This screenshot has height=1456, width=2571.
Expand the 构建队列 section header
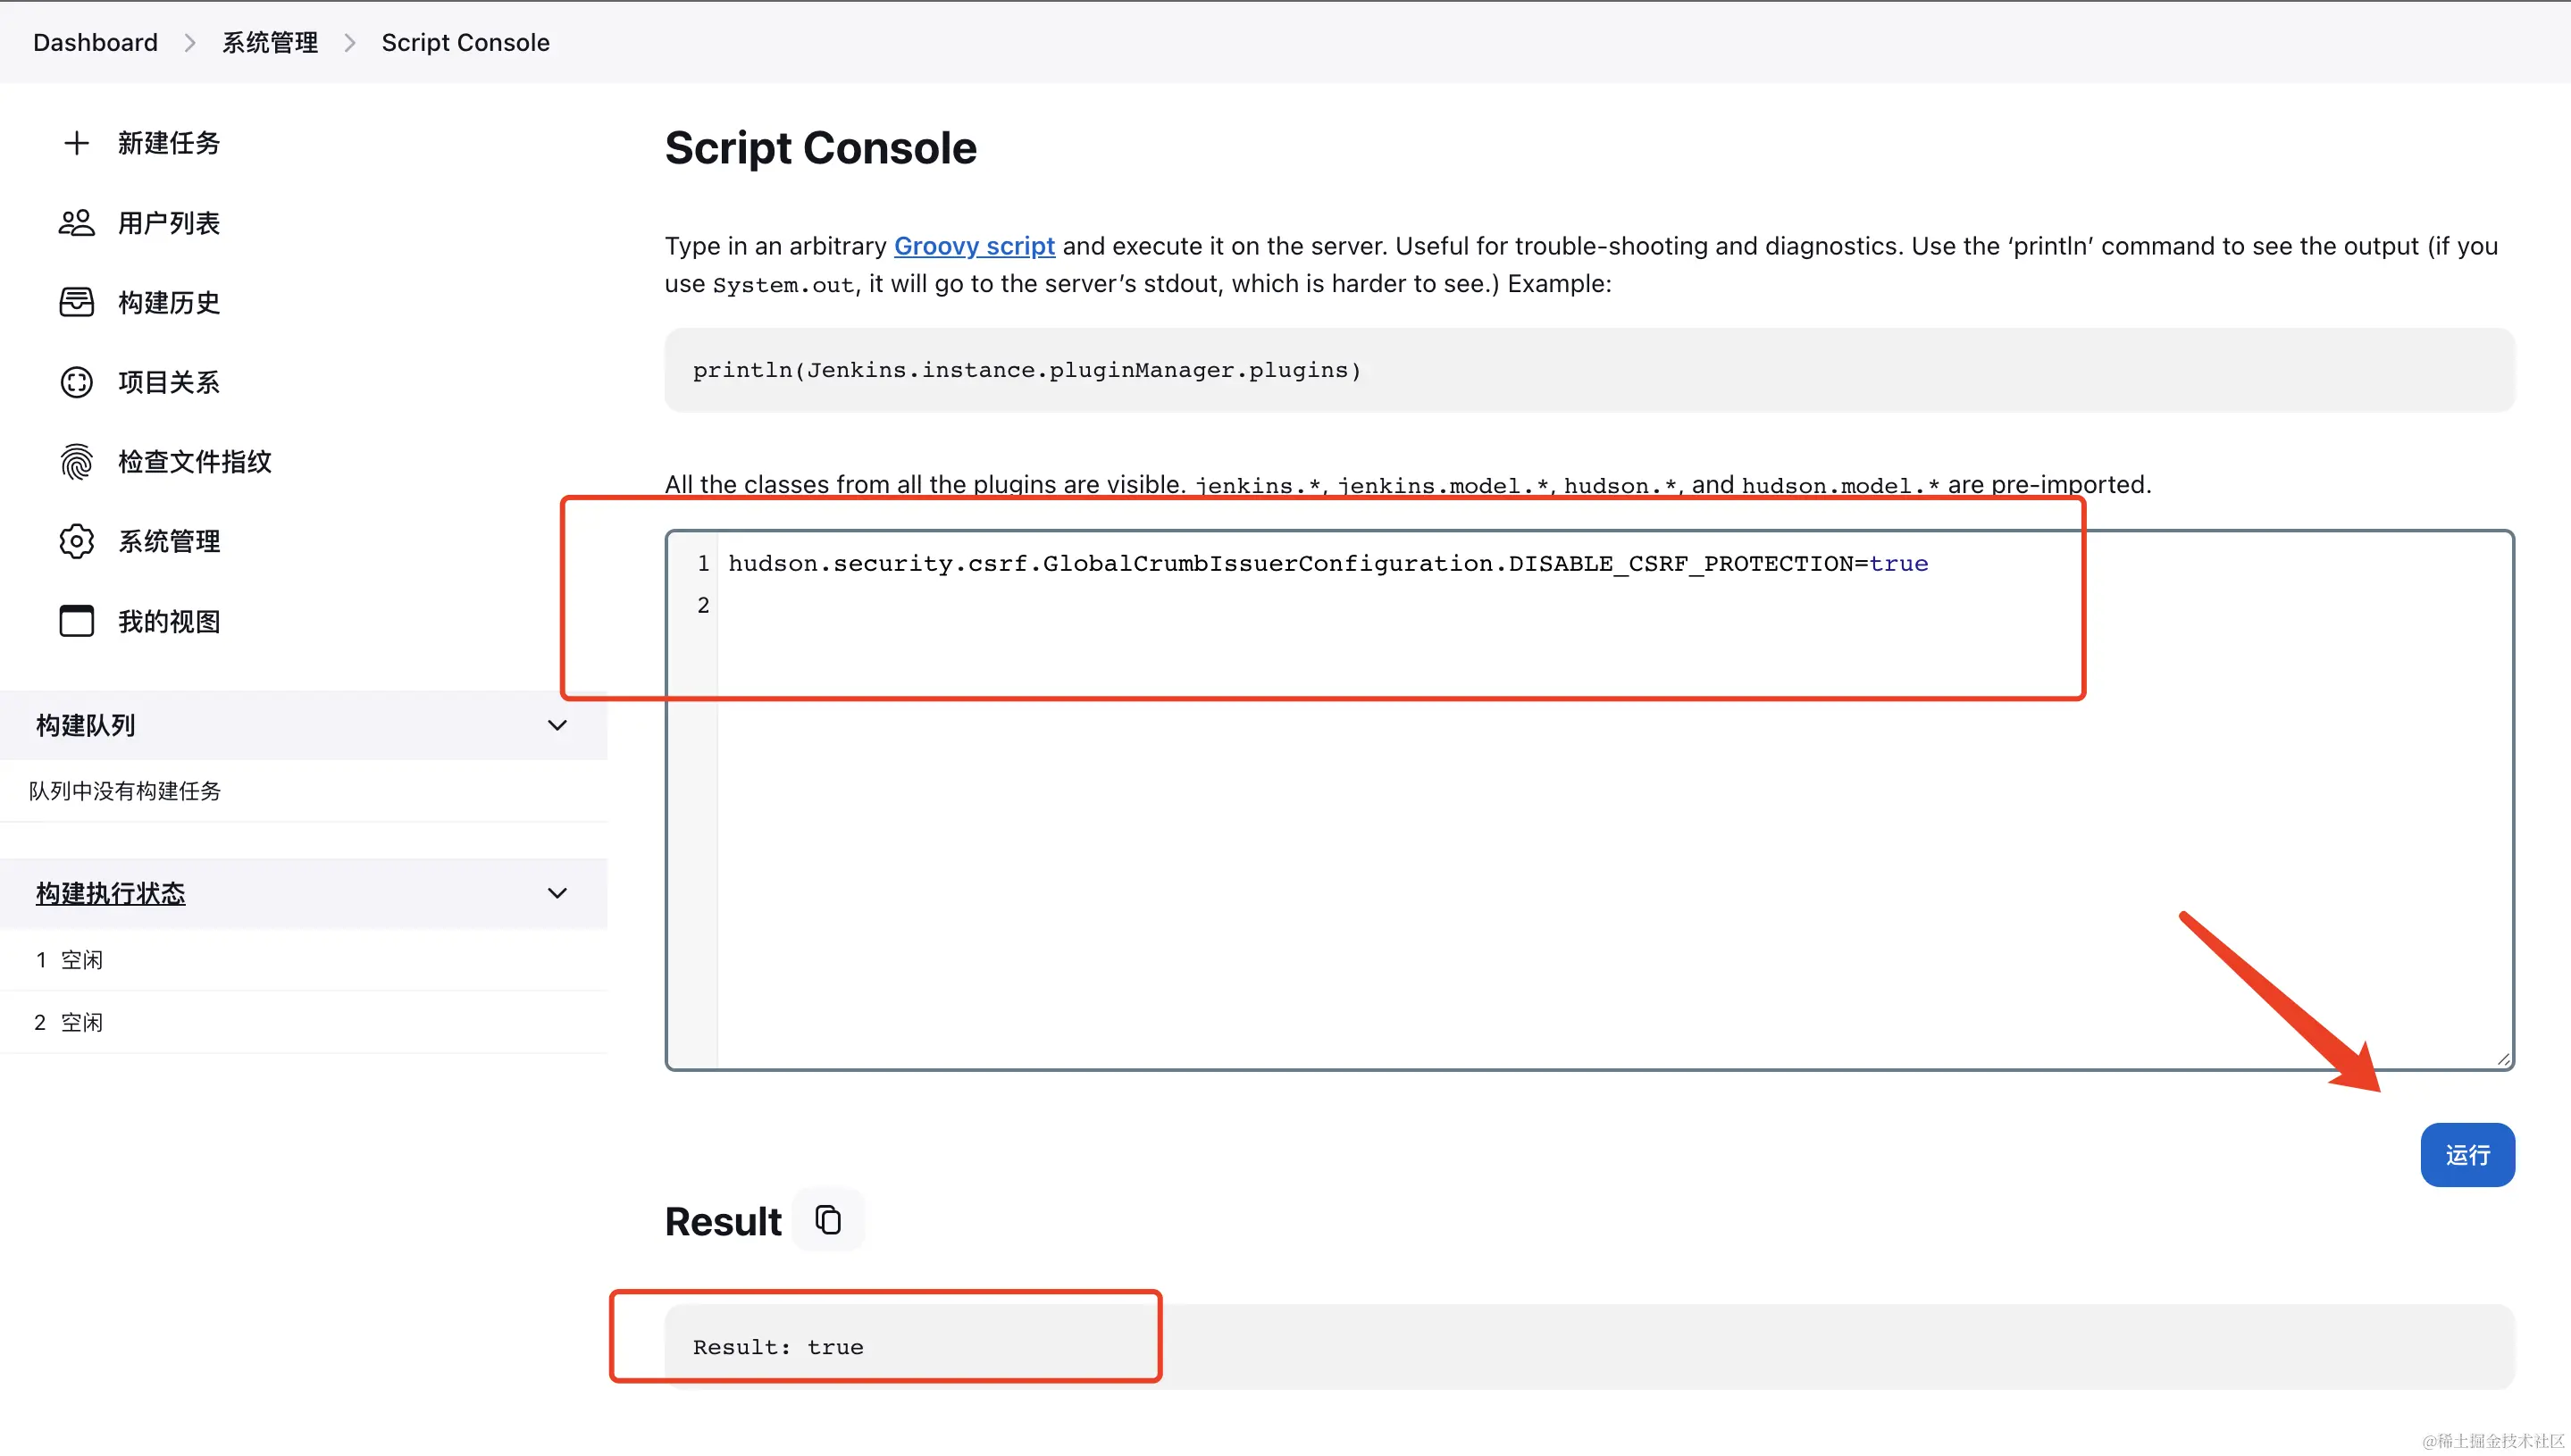click(x=85, y=725)
